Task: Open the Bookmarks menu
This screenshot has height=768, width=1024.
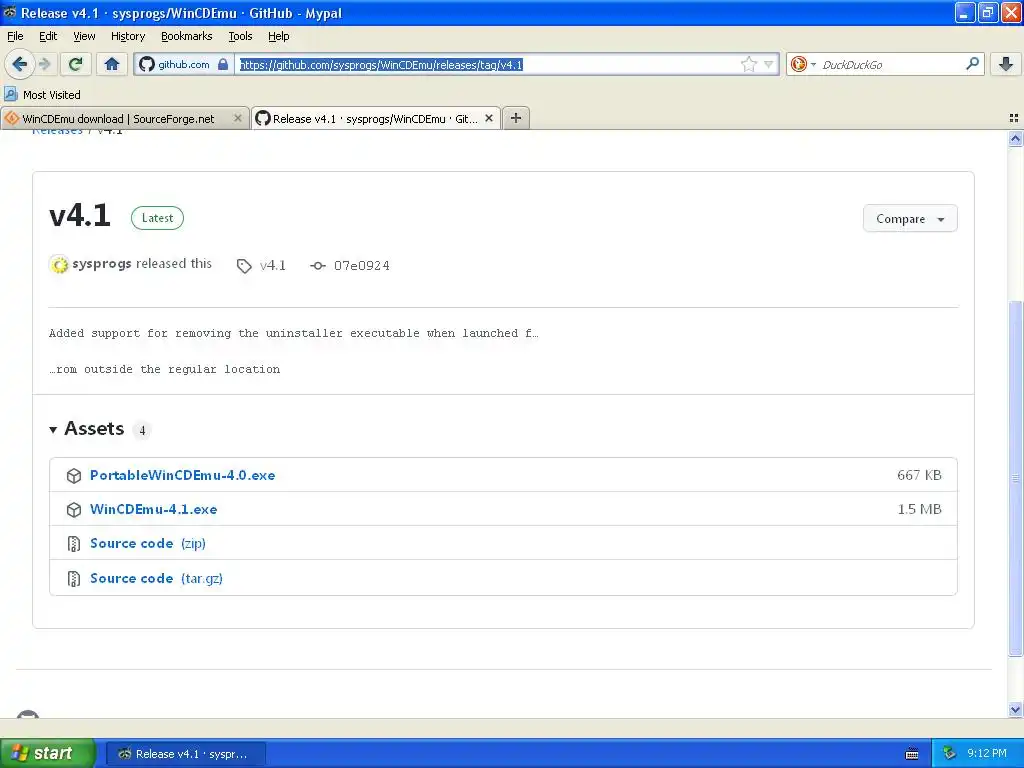Action: (187, 36)
